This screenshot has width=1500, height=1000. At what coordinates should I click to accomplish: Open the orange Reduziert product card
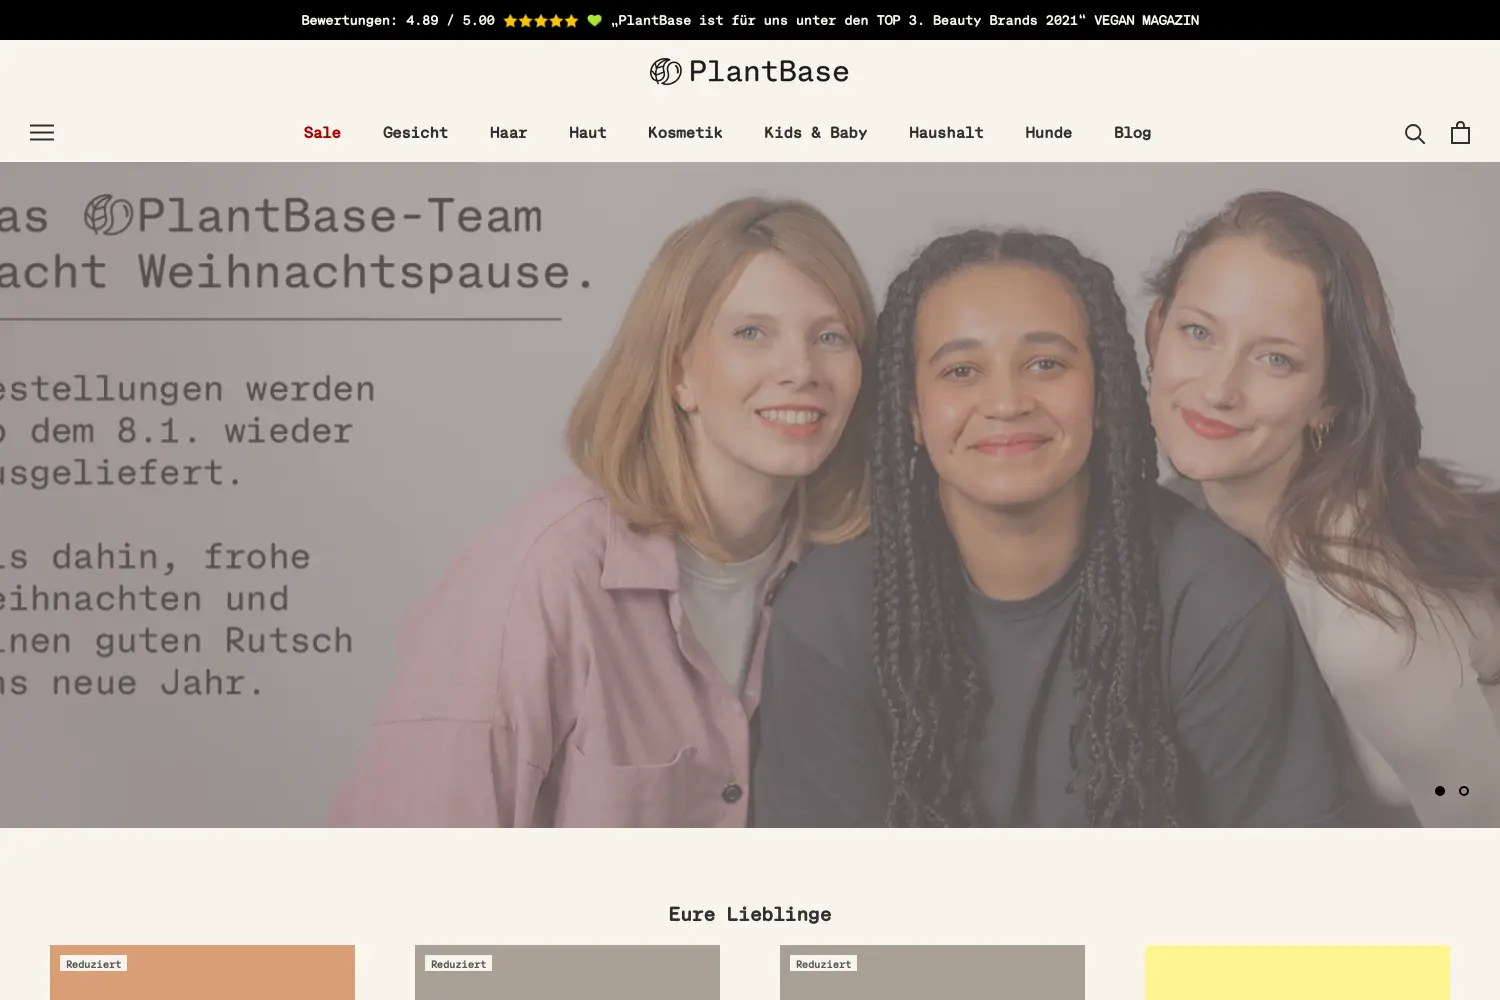click(202, 972)
